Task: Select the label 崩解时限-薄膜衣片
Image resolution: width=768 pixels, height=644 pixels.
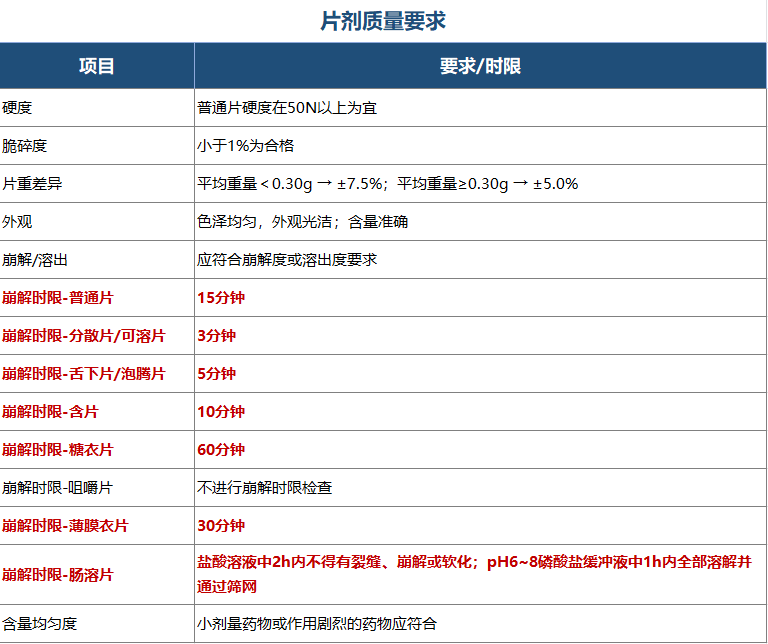Action: pyautogui.click(x=65, y=525)
